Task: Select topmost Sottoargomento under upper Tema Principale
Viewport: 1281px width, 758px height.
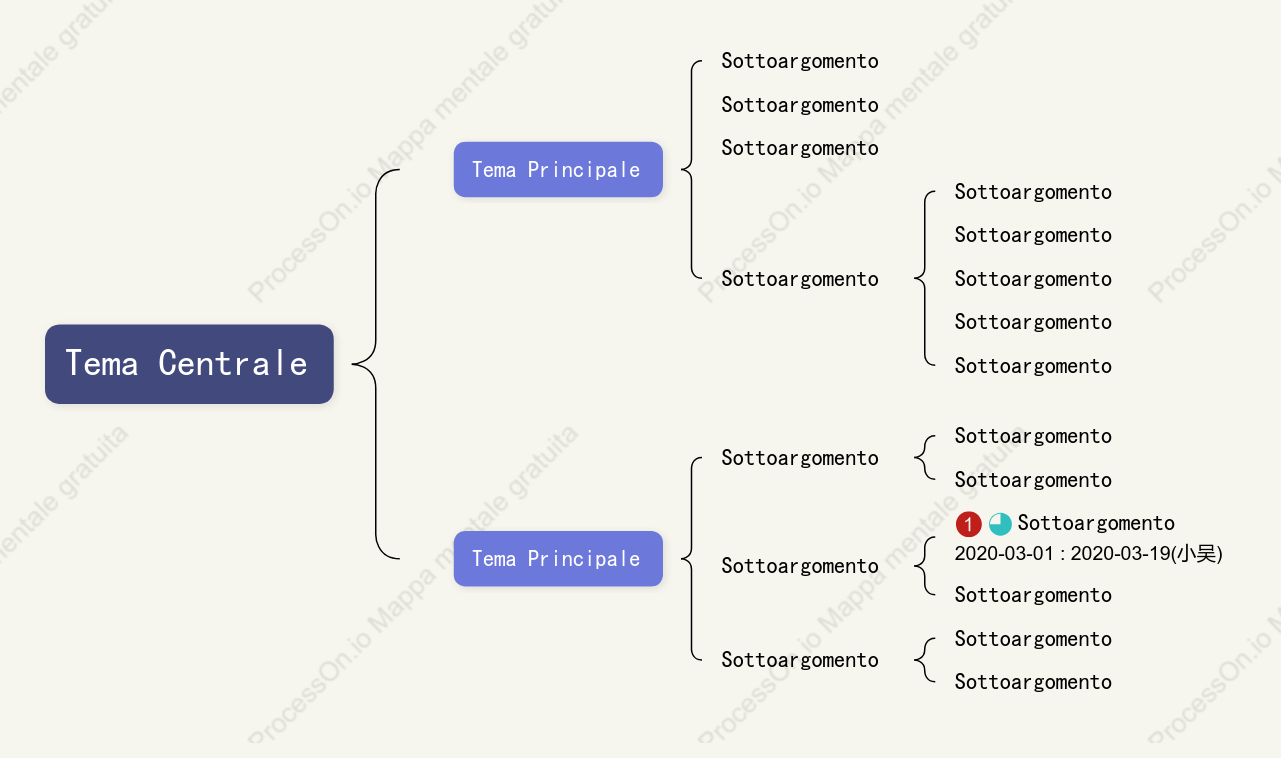Action: [800, 61]
